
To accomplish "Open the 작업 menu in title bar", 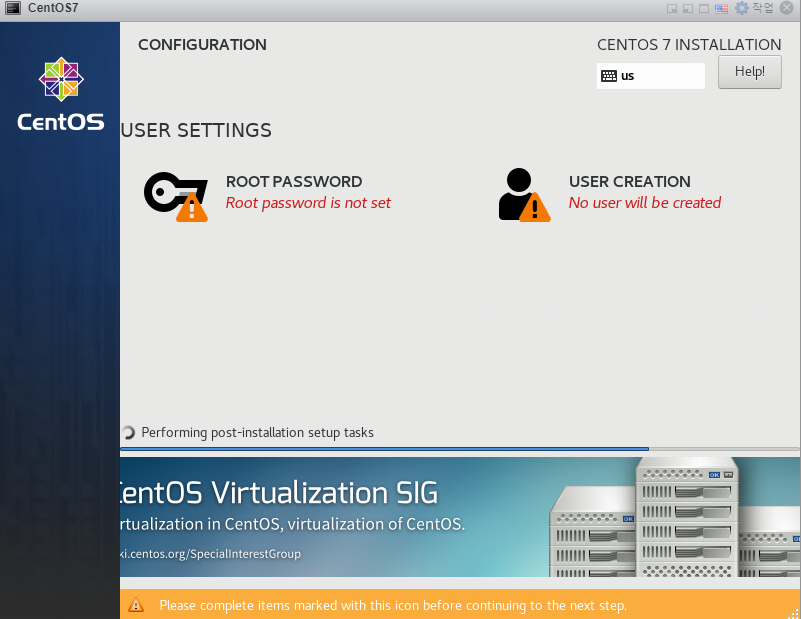I will tap(763, 8).
